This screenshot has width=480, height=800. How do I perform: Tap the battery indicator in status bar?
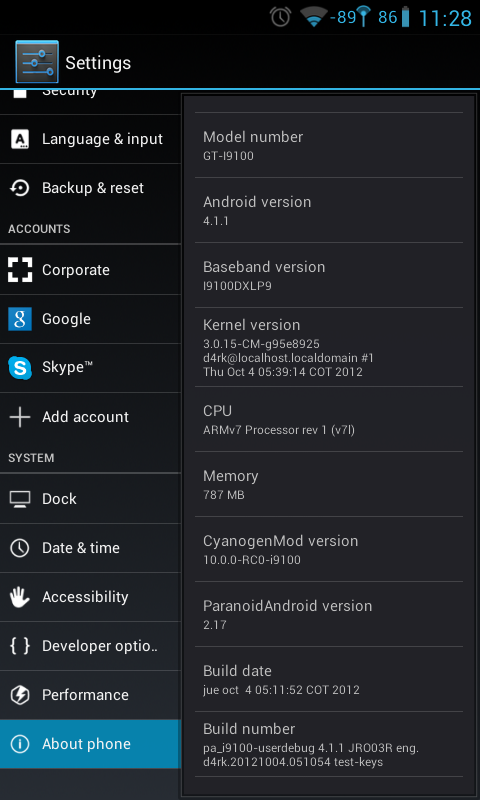click(x=405, y=17)
